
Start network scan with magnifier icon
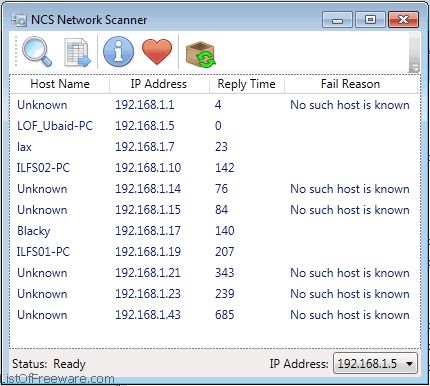click(37, 52)
